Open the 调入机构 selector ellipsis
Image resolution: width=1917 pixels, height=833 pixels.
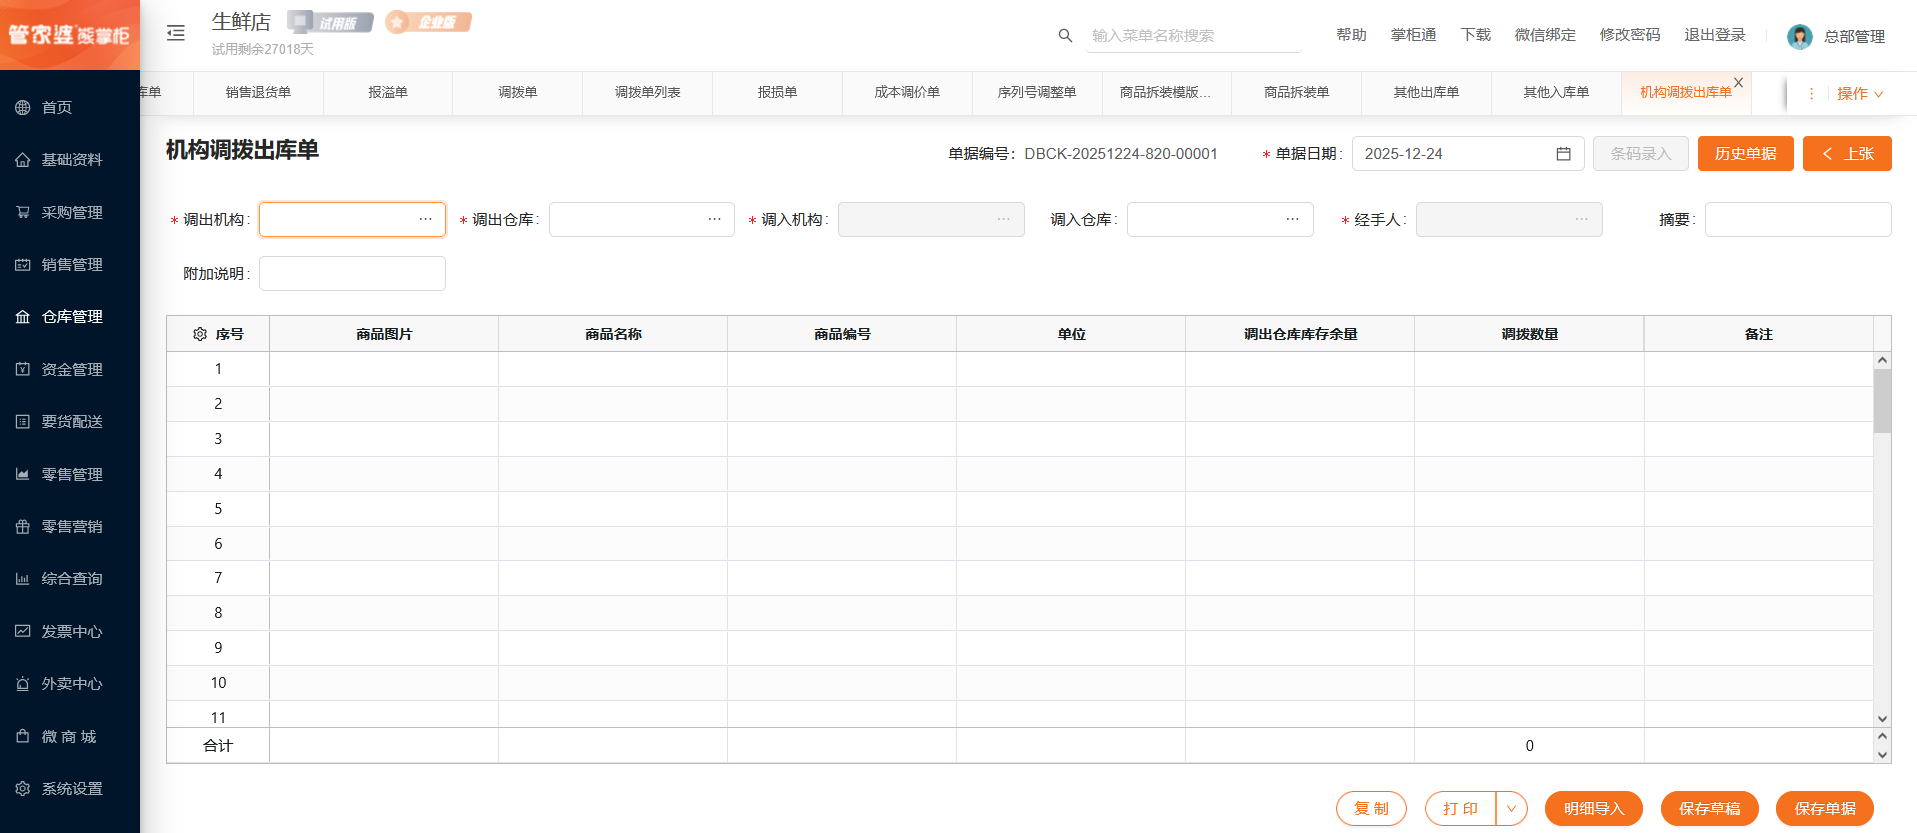coord(1003,219)
